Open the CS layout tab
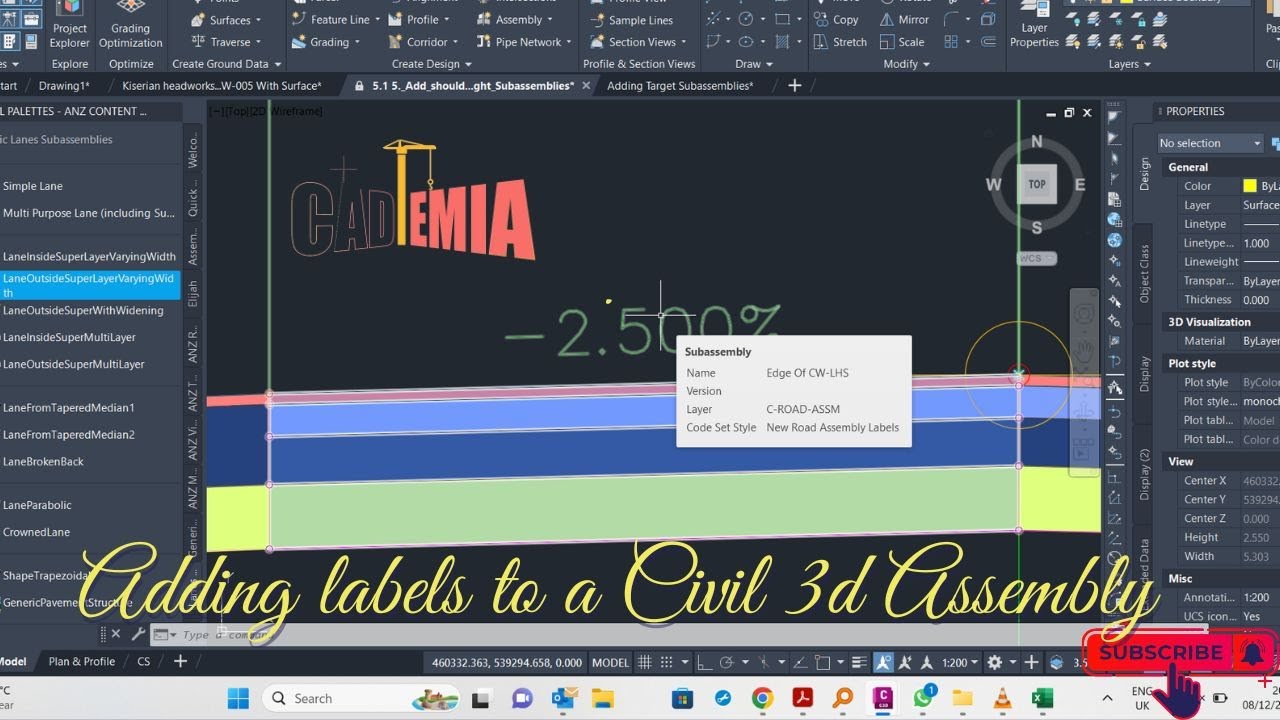1280x720 pixels. click(x=143, y=662)
